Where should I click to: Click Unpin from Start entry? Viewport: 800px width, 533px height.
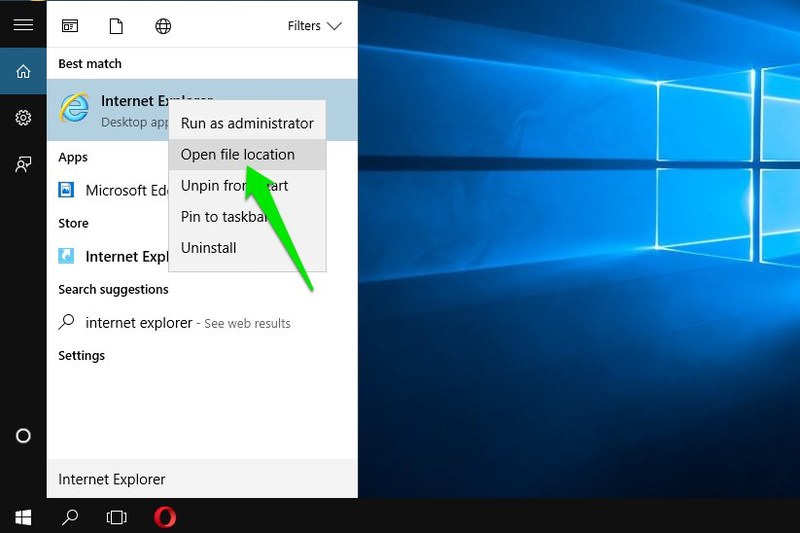[247, 186]
